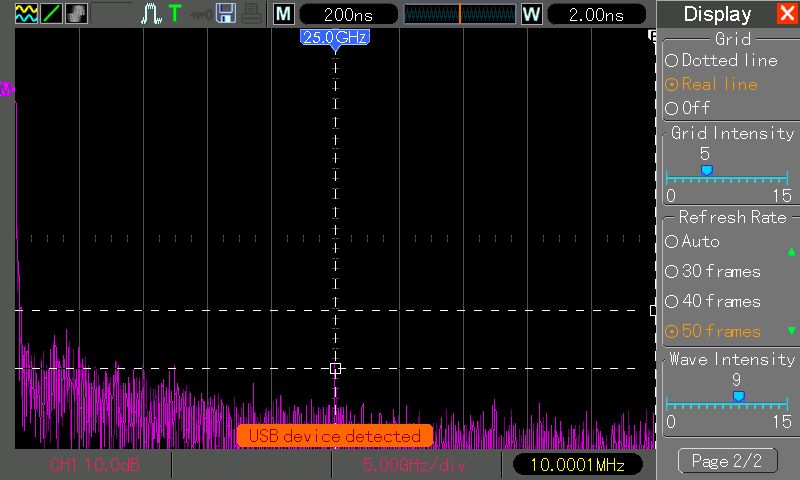
Task: Click the 5.00GHz/div scale readout
Action: 414,465
